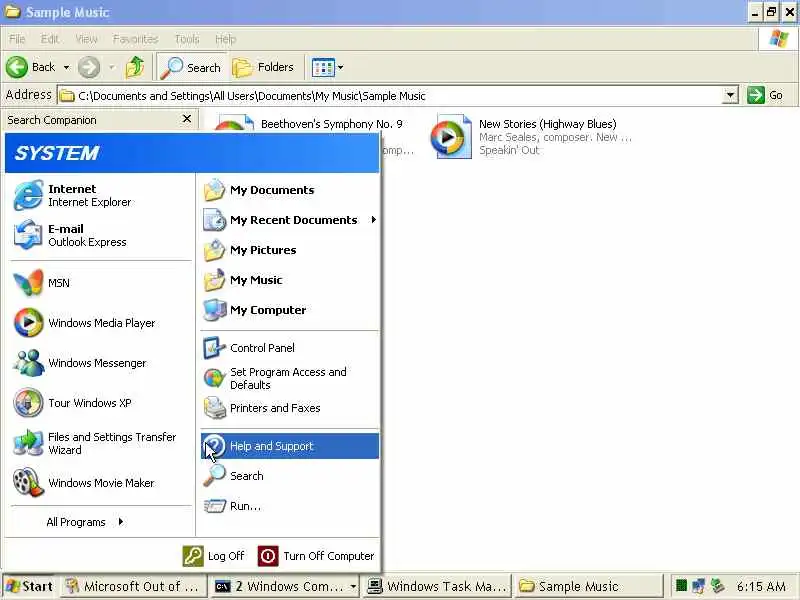
Task: Open Files and Settings Transfer Wizard
Action: [100, 443]
